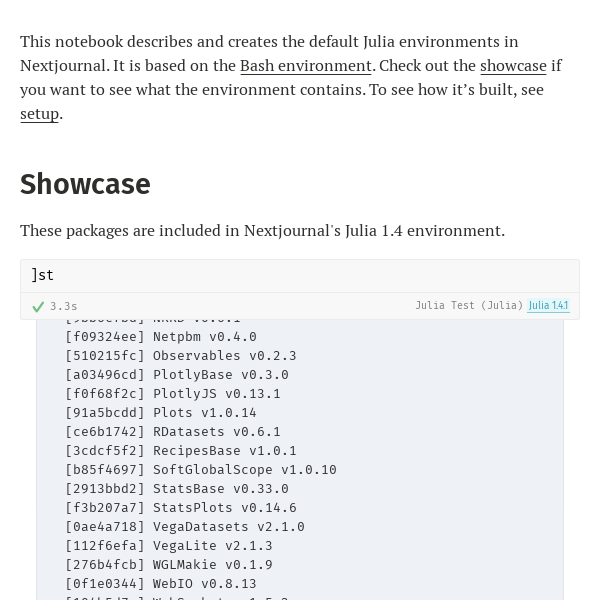Screen dimensions: 600x600
Task: Click the green success checkmark icon
Action: tap(38, 307)
